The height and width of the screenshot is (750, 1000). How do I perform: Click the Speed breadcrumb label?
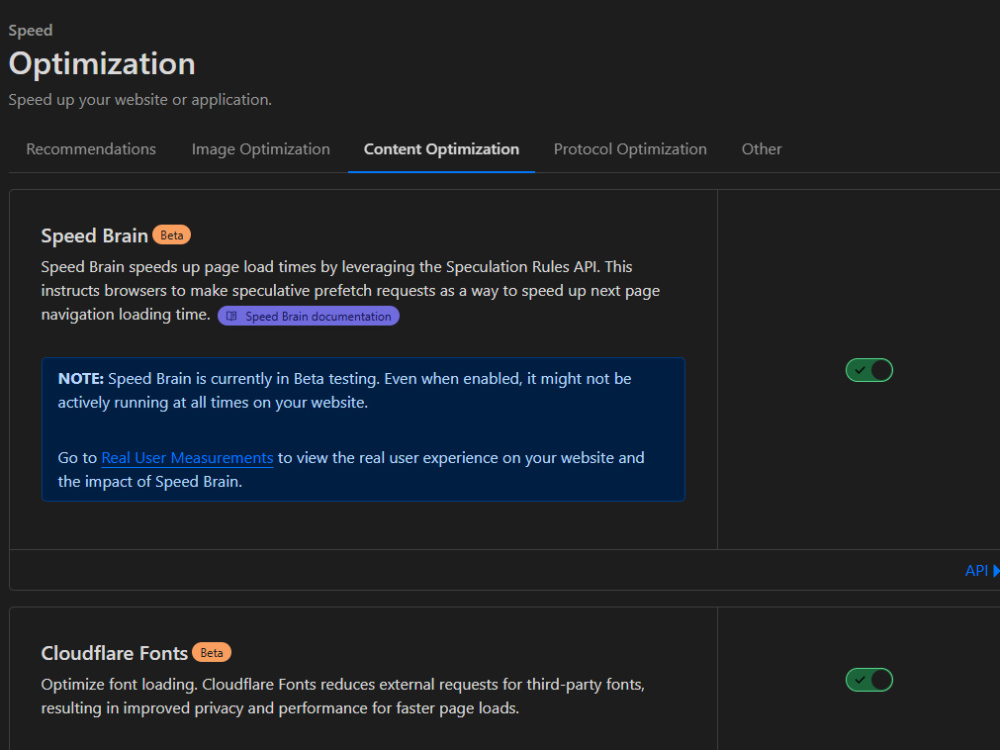31,31
